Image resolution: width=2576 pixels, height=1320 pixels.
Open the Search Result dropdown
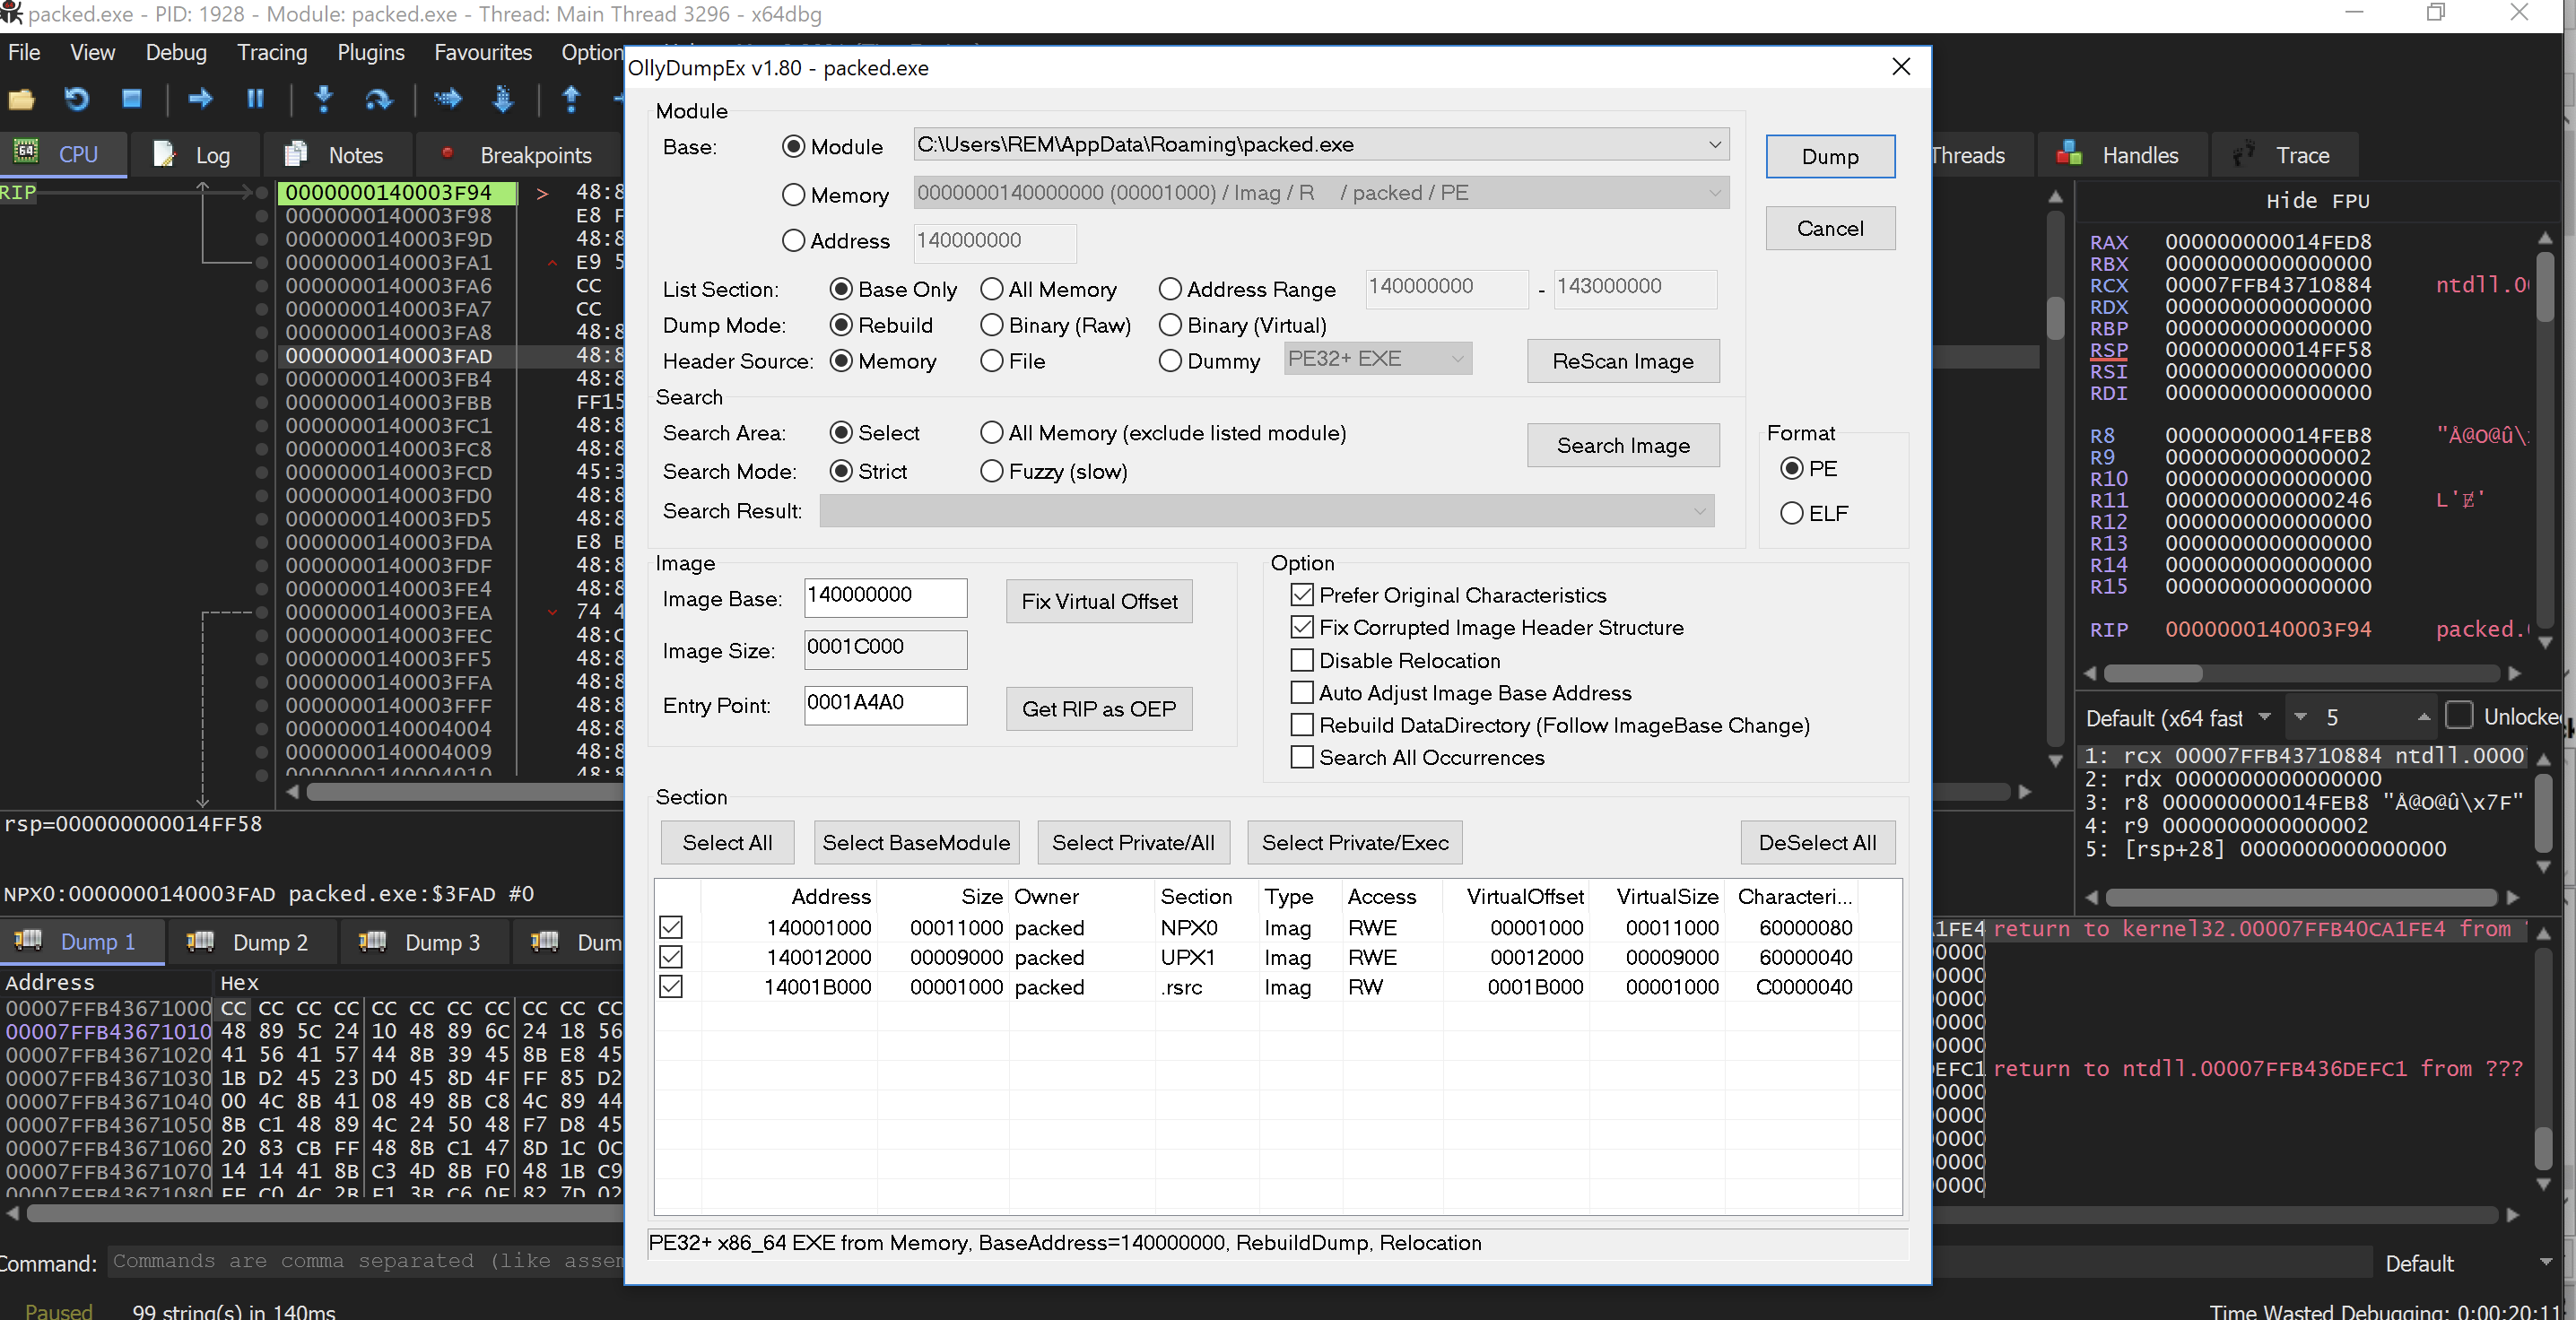[x=1699, y=511]
